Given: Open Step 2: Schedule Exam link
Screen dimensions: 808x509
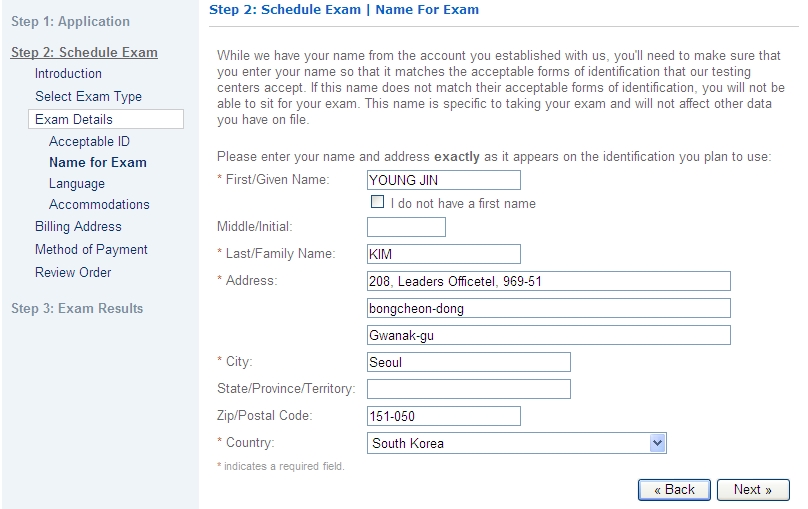Looking at the screenshot, I should (84, 53).
